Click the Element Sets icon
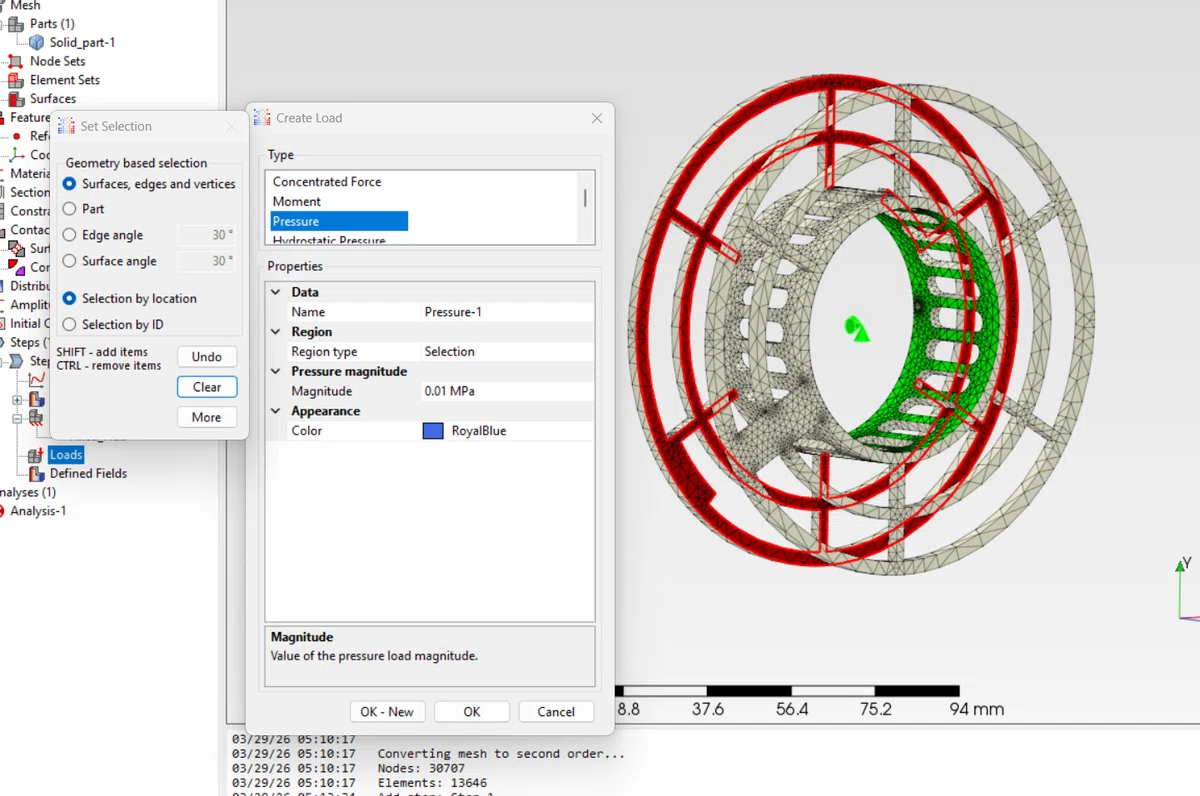This screenshot has height=796, width=1200. (x=15, y=80)
